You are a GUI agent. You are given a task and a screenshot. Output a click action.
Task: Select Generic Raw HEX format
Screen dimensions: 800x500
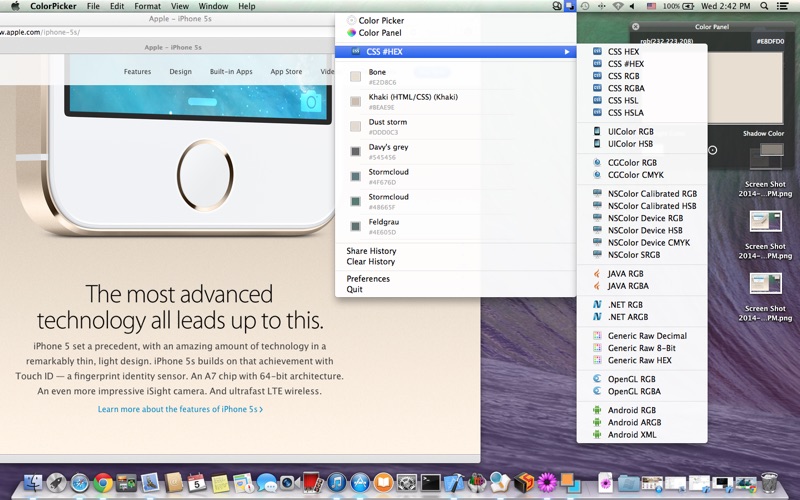tap(642, 360)
